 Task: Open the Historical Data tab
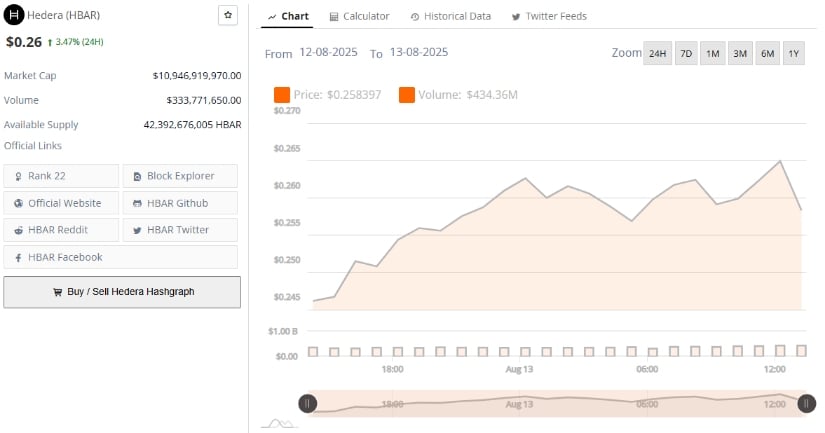point(450,16)
